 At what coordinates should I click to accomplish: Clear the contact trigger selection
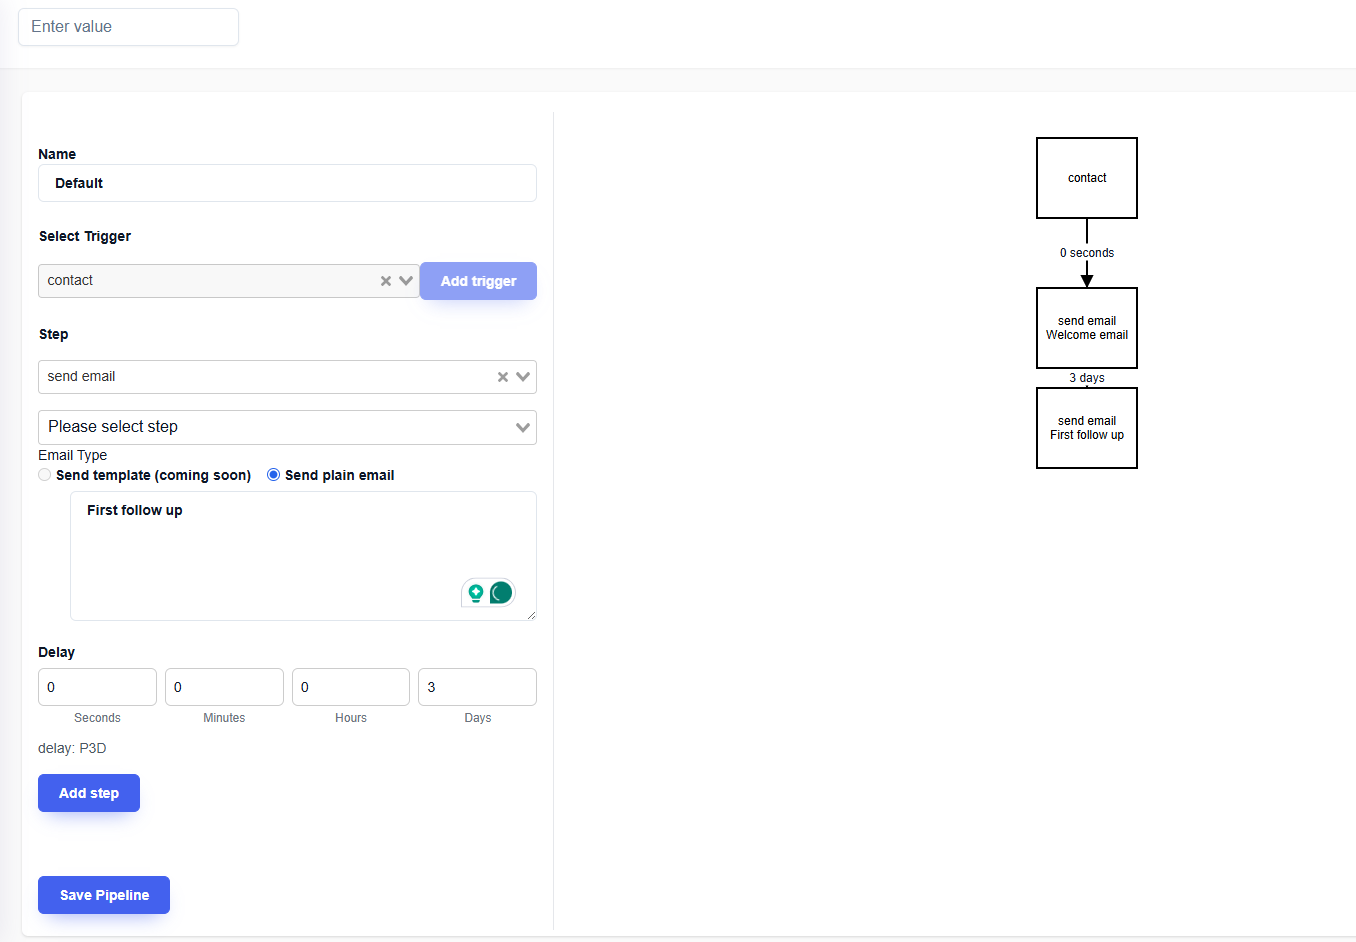pos(385,281)
